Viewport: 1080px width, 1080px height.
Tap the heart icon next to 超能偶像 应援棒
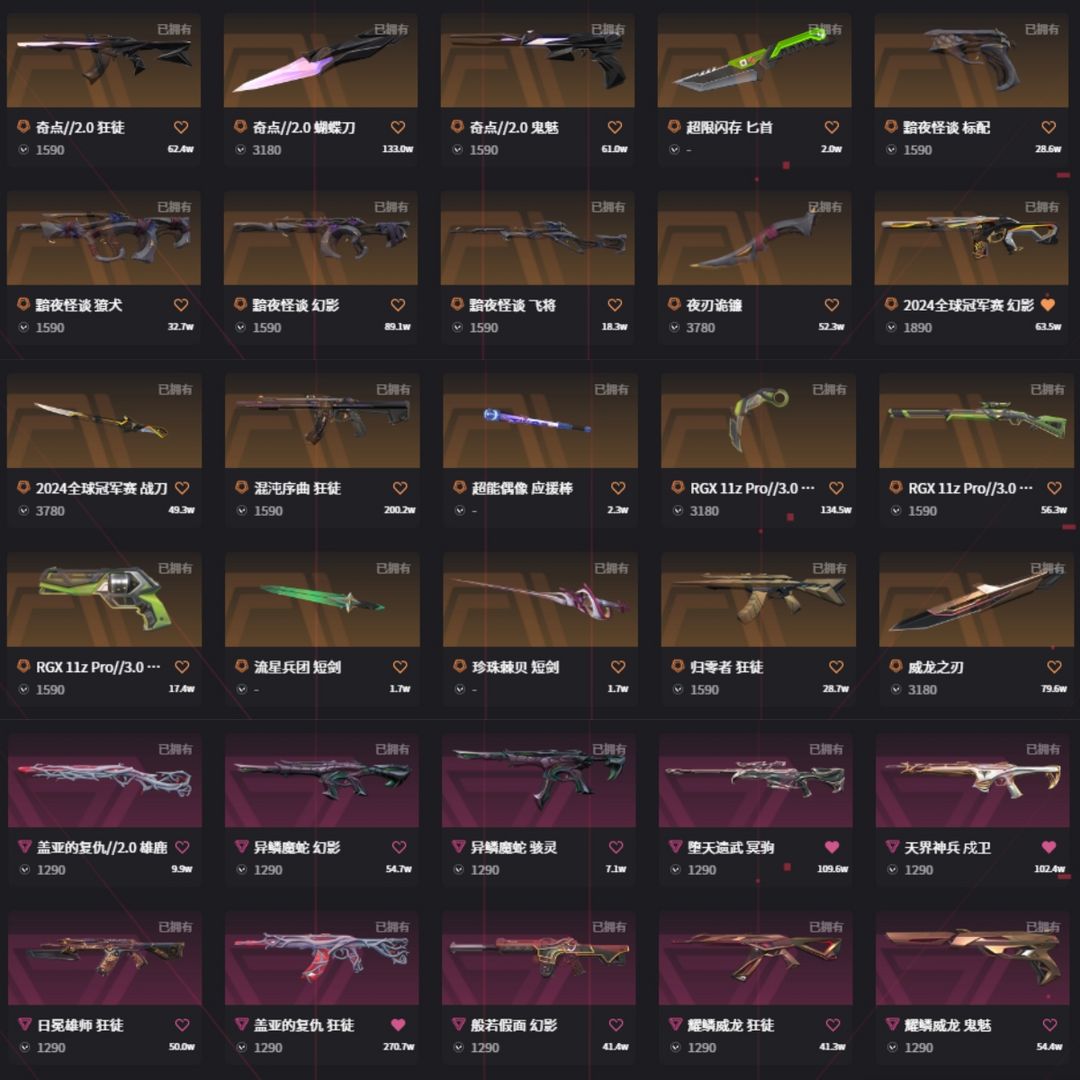[618, 488]
